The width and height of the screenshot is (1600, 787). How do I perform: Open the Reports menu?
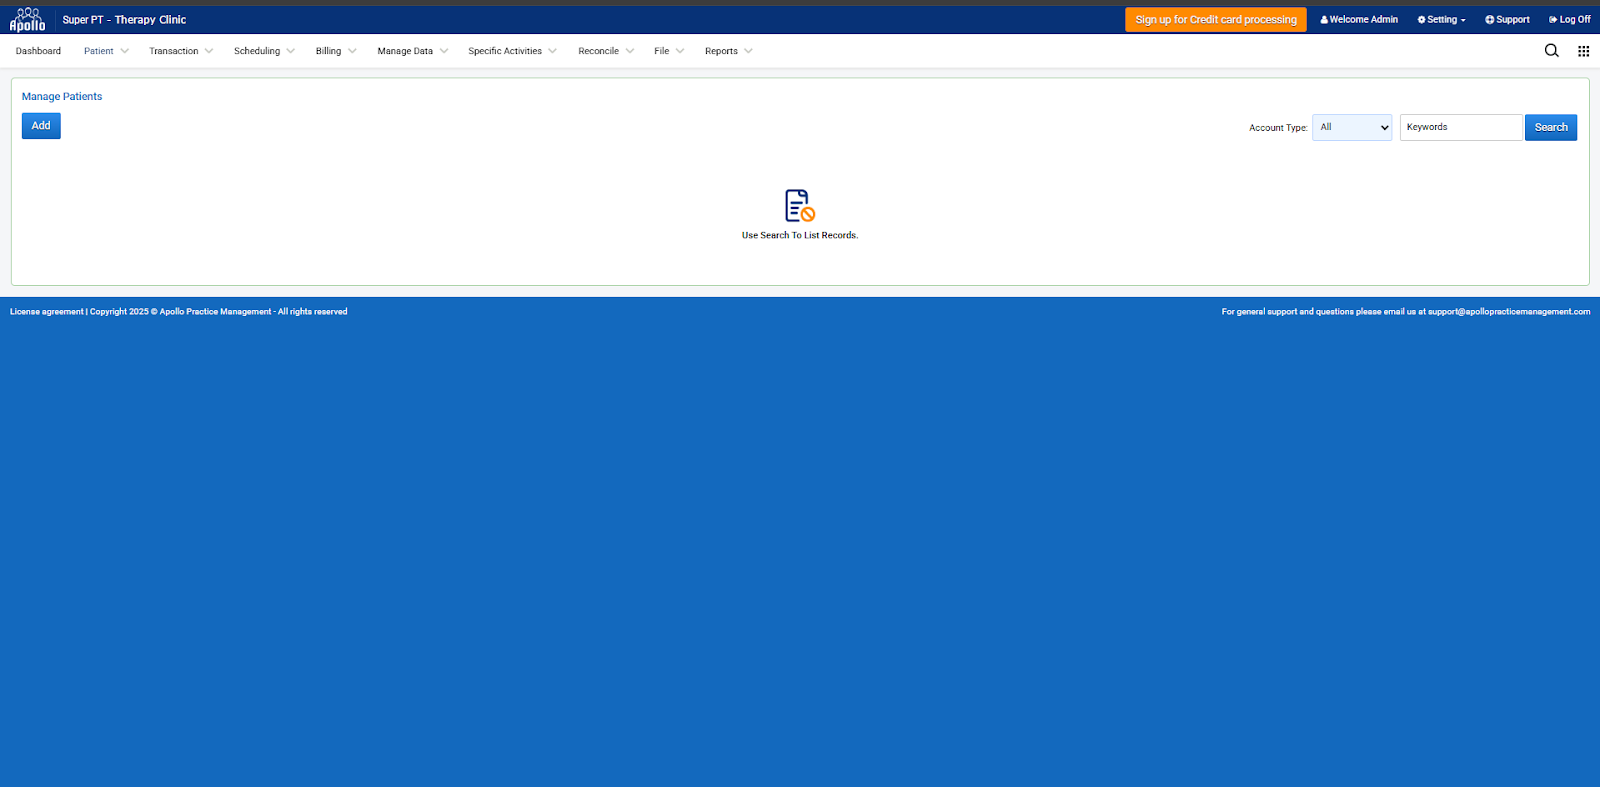pos(727,51)
